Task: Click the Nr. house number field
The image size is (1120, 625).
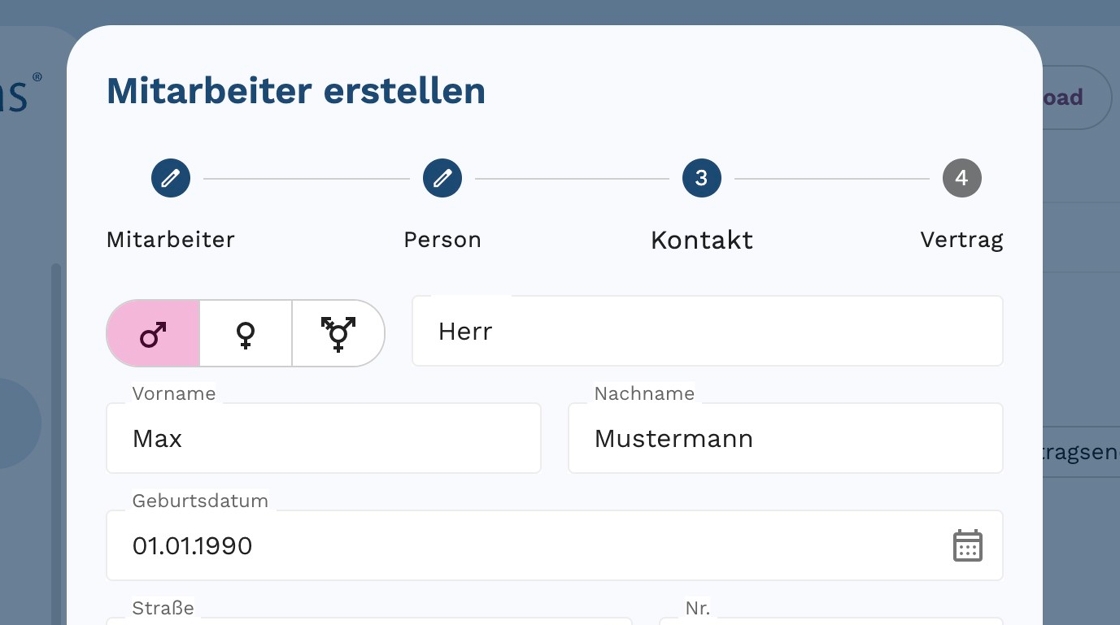Action: (830, 619)
